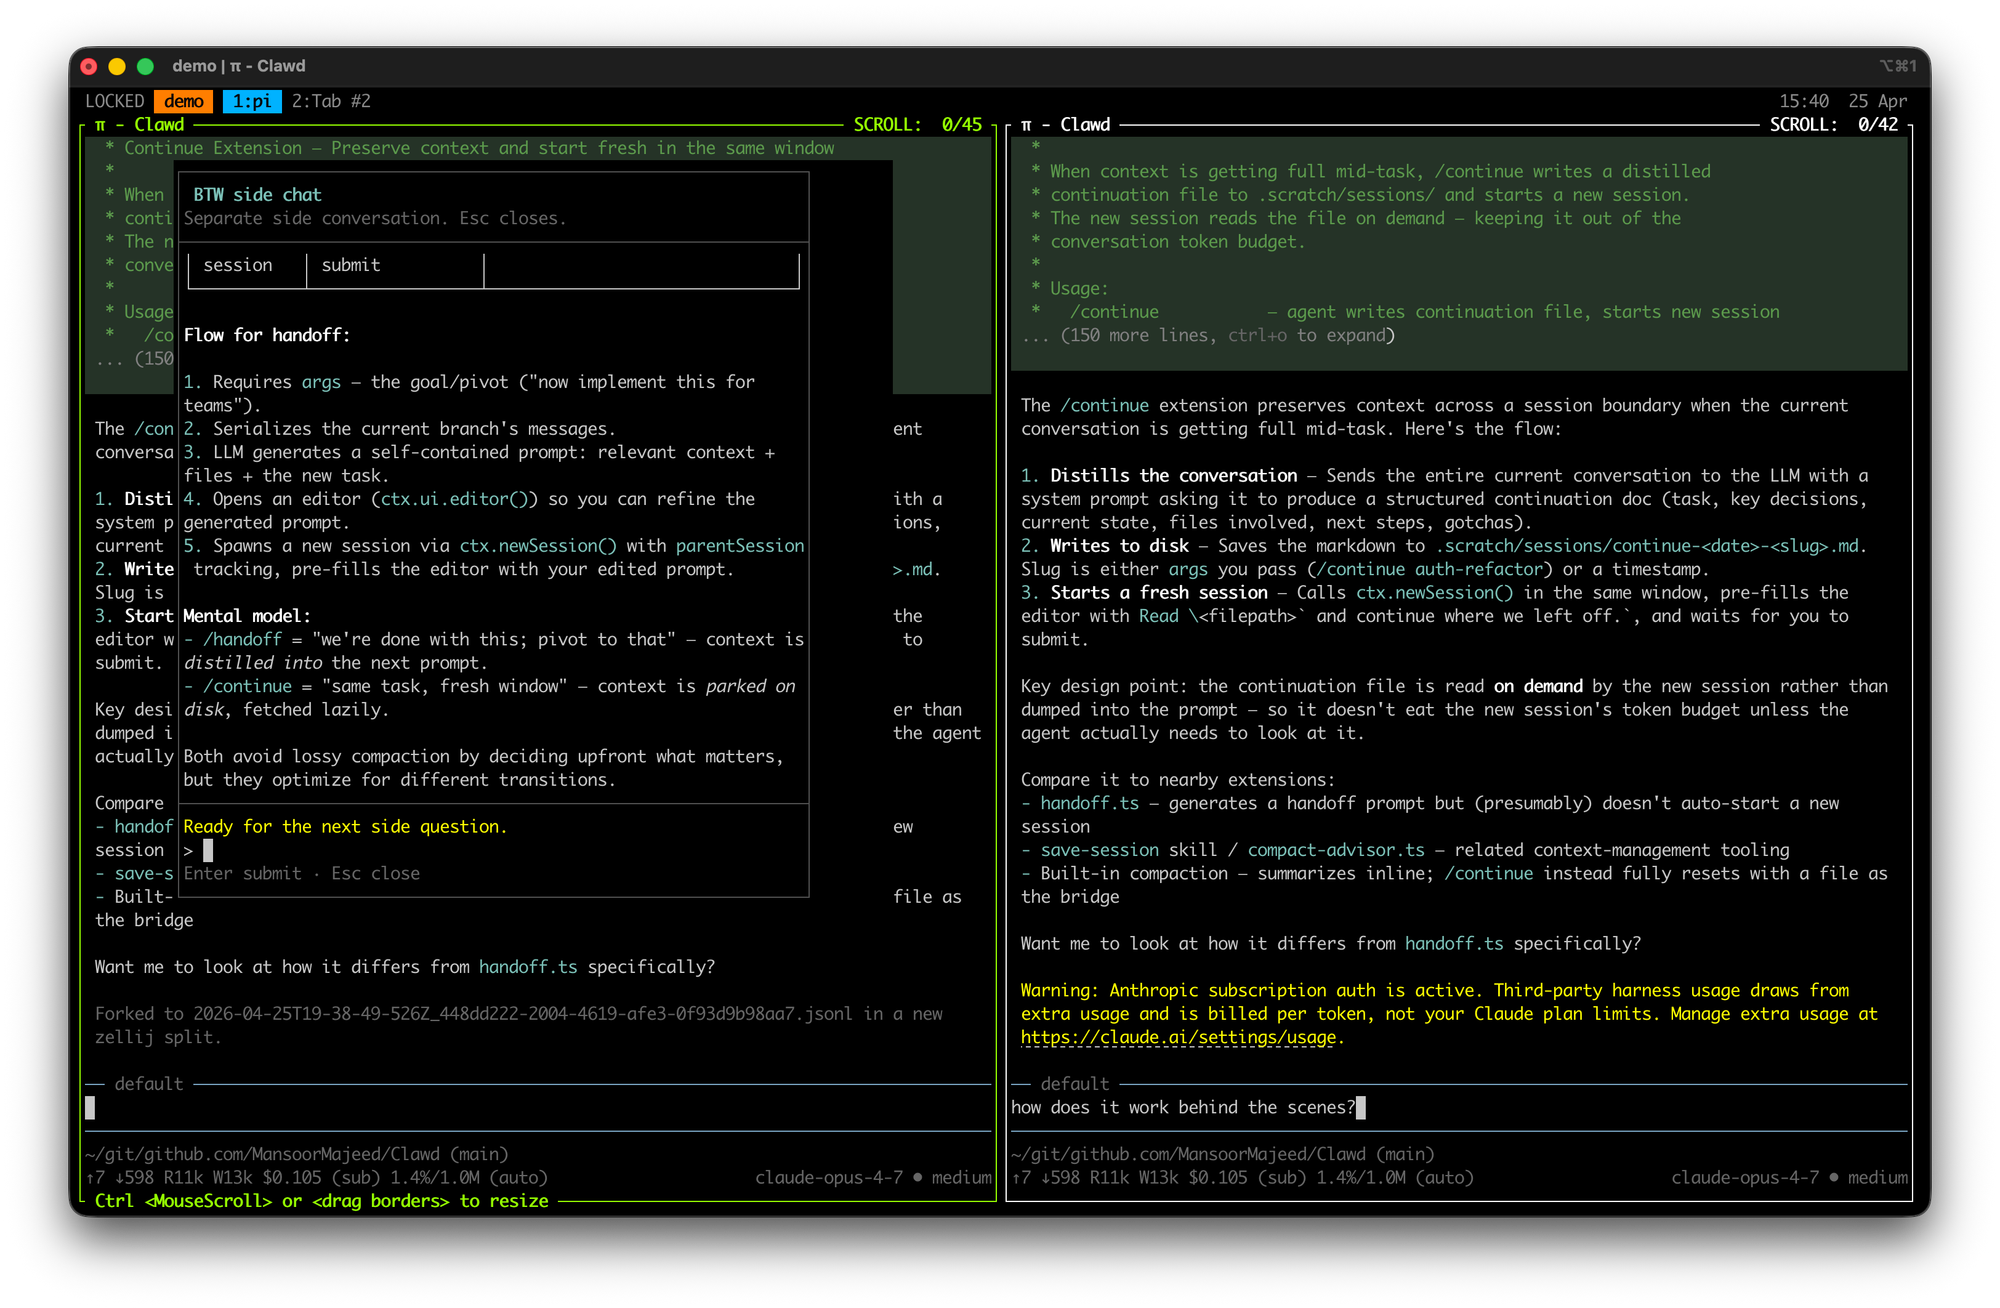Click the demo session tab
This screenshot has width=2000, height=1308.
tap(184, 101)
